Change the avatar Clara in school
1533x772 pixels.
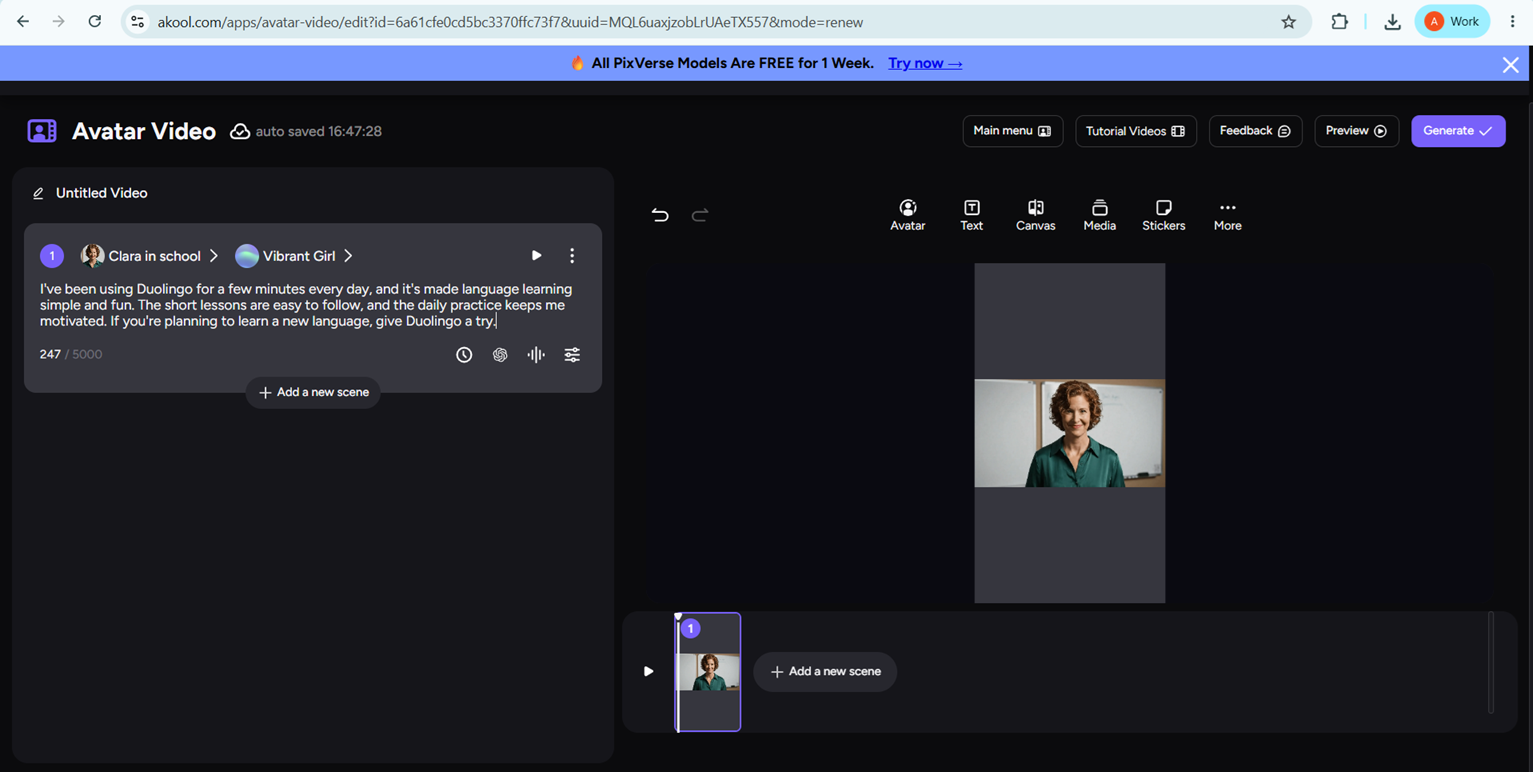click(x=149, y=256)
